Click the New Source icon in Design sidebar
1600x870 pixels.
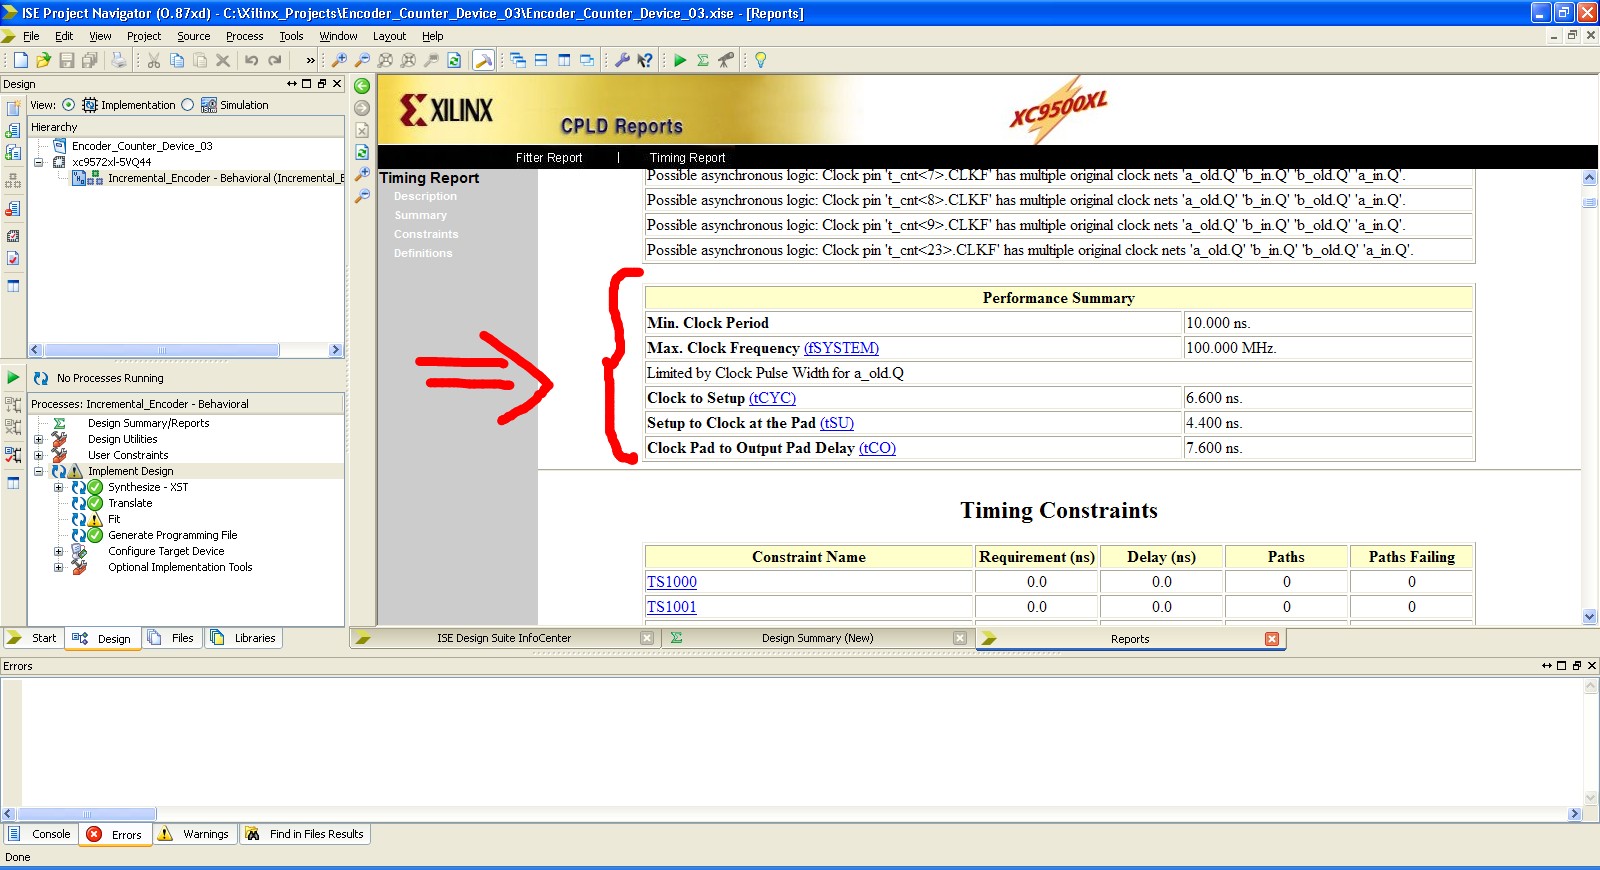click(13, 108)
